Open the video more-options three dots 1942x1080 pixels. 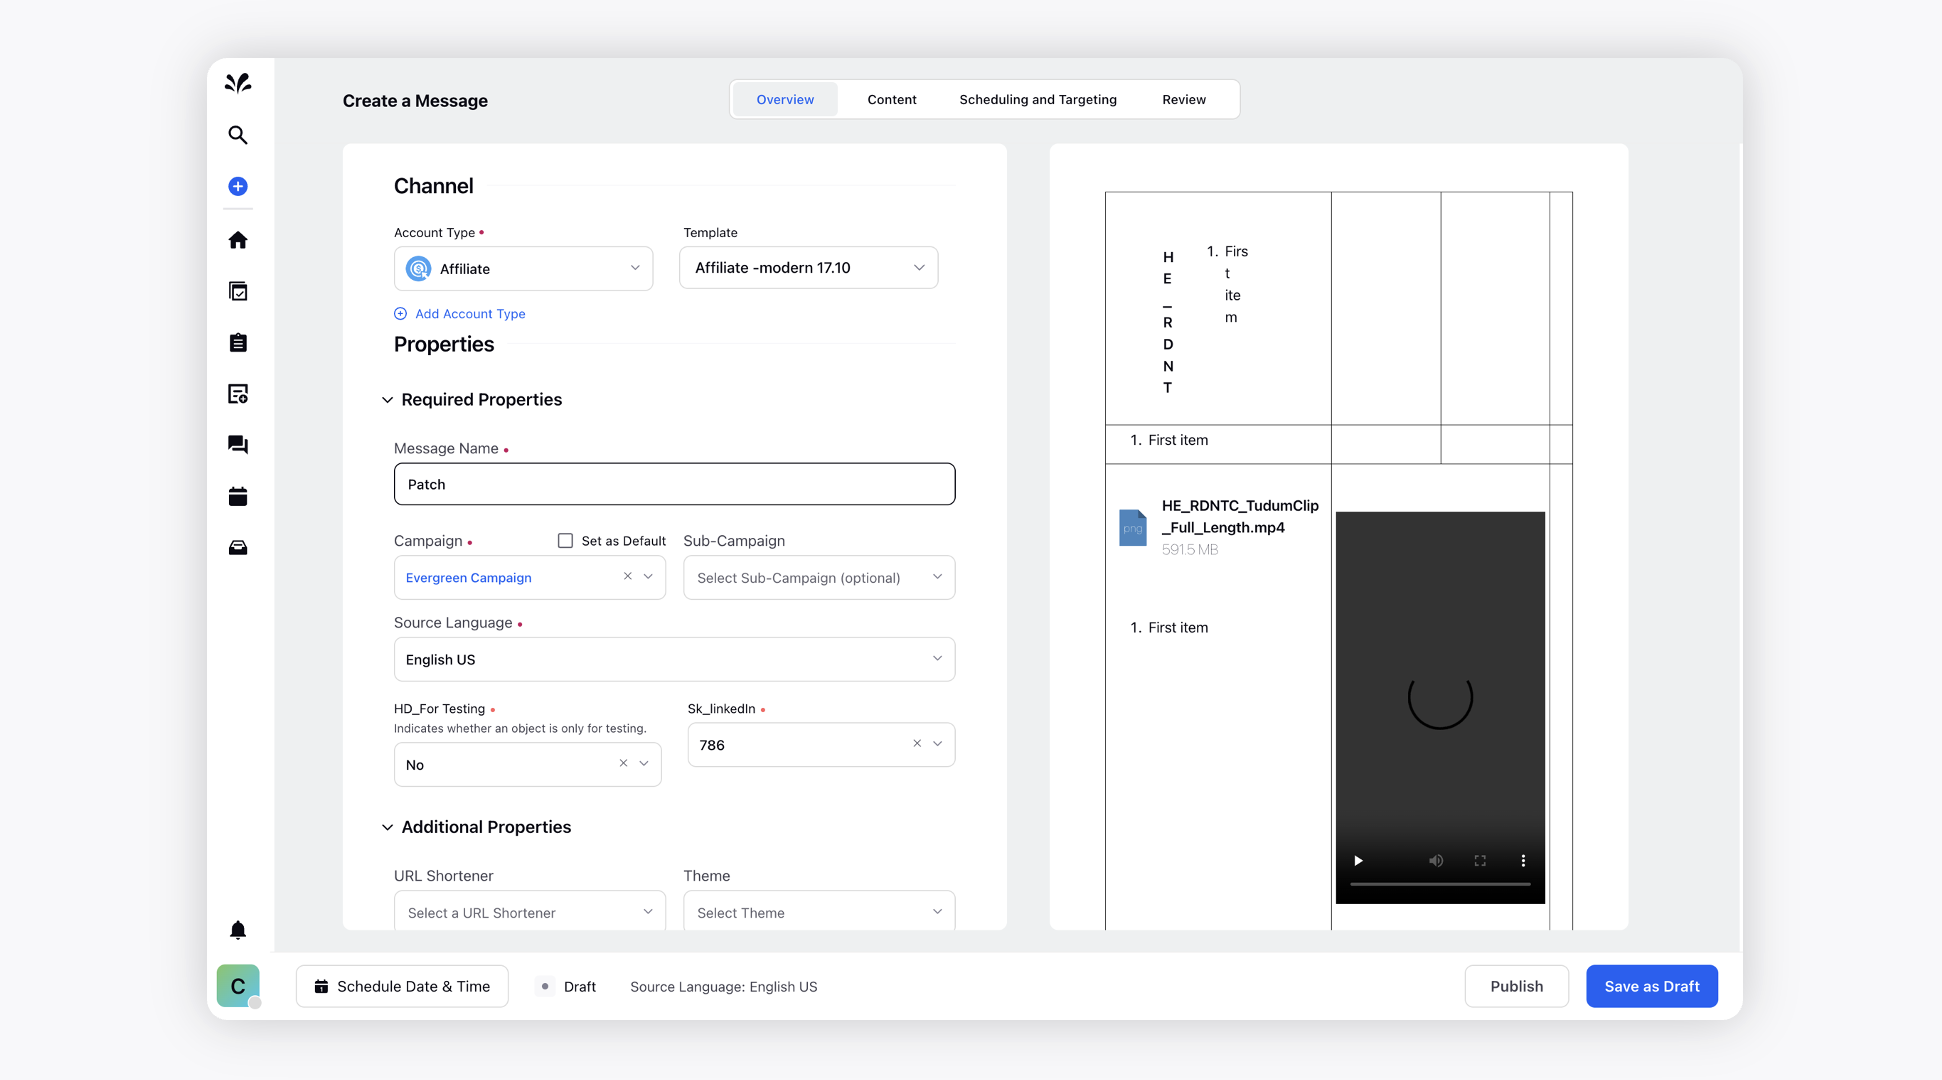pyautogui.click(x=1523, y=861)
